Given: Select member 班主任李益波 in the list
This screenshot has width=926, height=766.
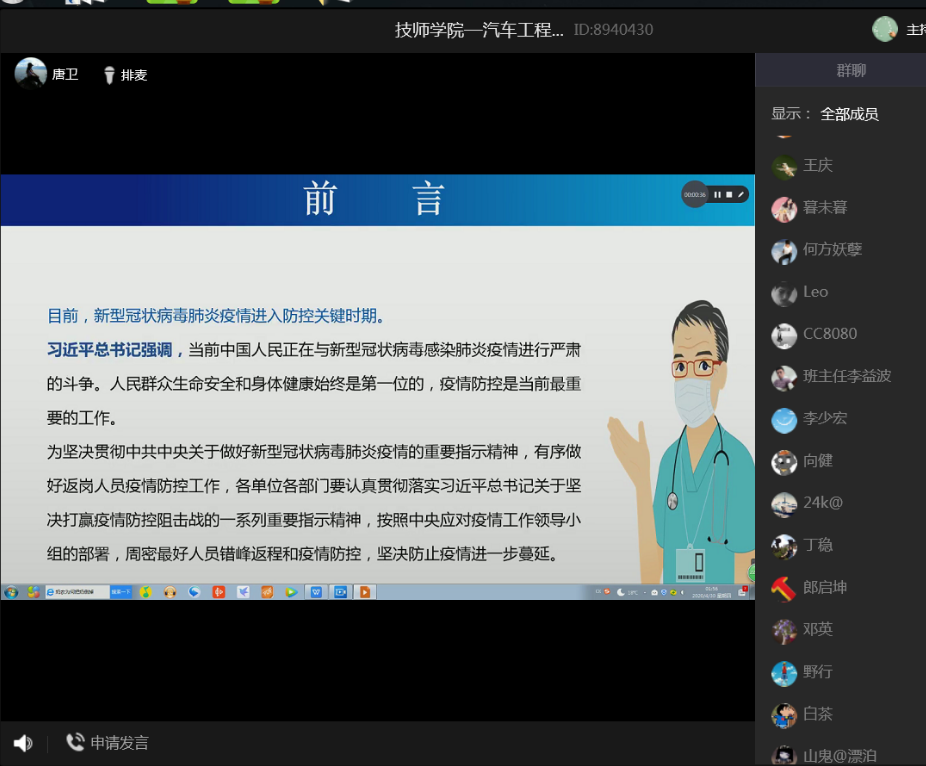Looking at the screenshot, I should pos(847,376).
